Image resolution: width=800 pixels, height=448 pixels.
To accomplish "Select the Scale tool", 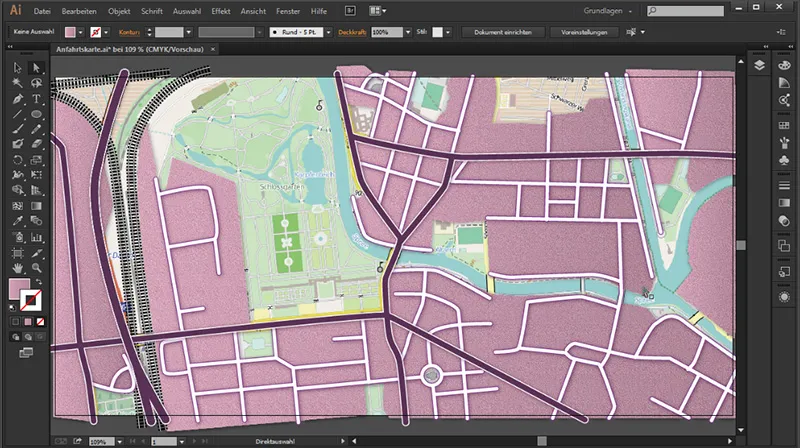I will tap(36, 160).
